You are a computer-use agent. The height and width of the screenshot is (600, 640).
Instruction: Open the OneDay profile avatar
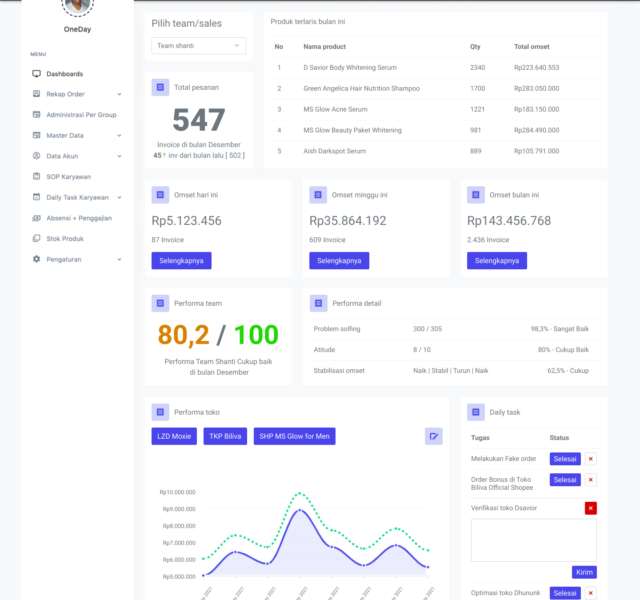click(78, 6)
